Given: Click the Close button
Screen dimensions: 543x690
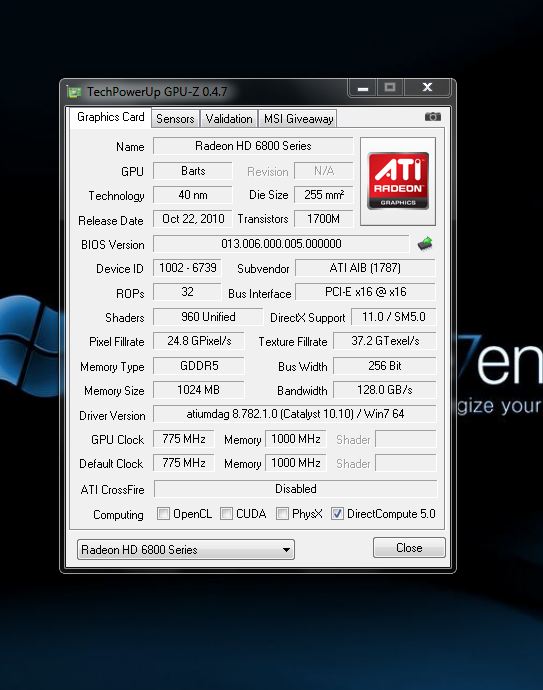Looking at the screenshot, I should 409,547.
